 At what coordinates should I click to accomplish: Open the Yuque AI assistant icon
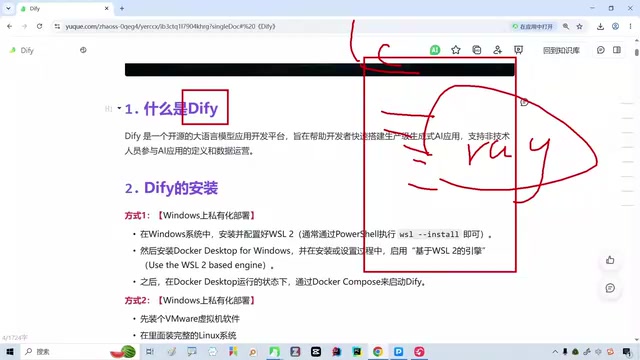pos(435,50)
